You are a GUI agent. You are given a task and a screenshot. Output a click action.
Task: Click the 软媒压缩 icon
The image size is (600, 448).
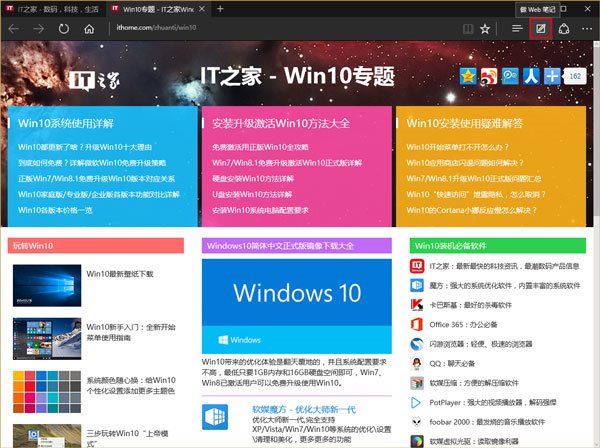point(417,383)
